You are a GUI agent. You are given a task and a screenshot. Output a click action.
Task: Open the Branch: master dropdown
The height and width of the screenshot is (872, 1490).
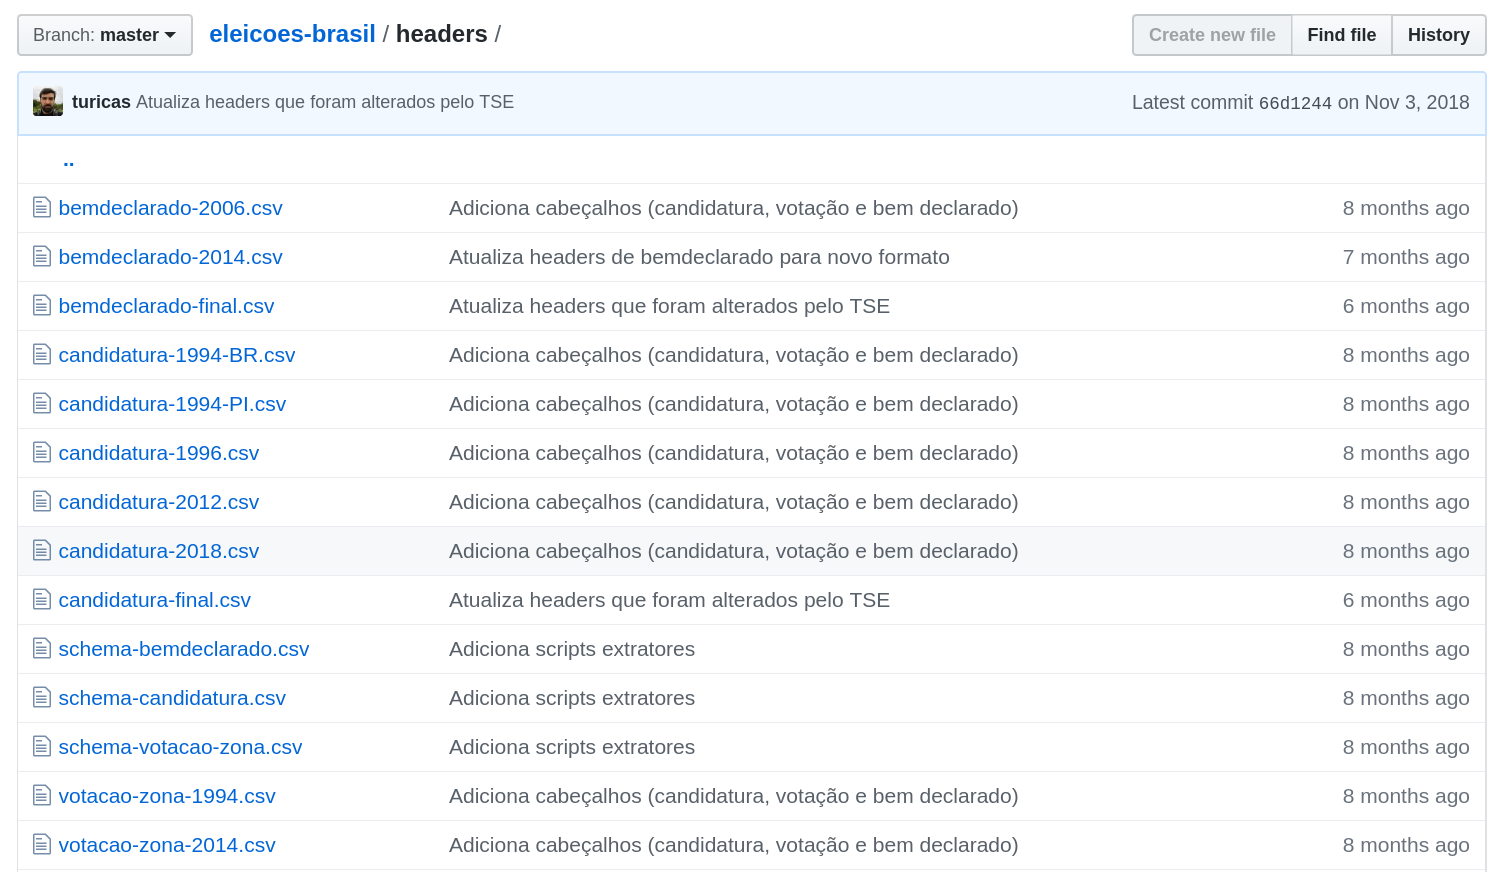coord(104,35)
